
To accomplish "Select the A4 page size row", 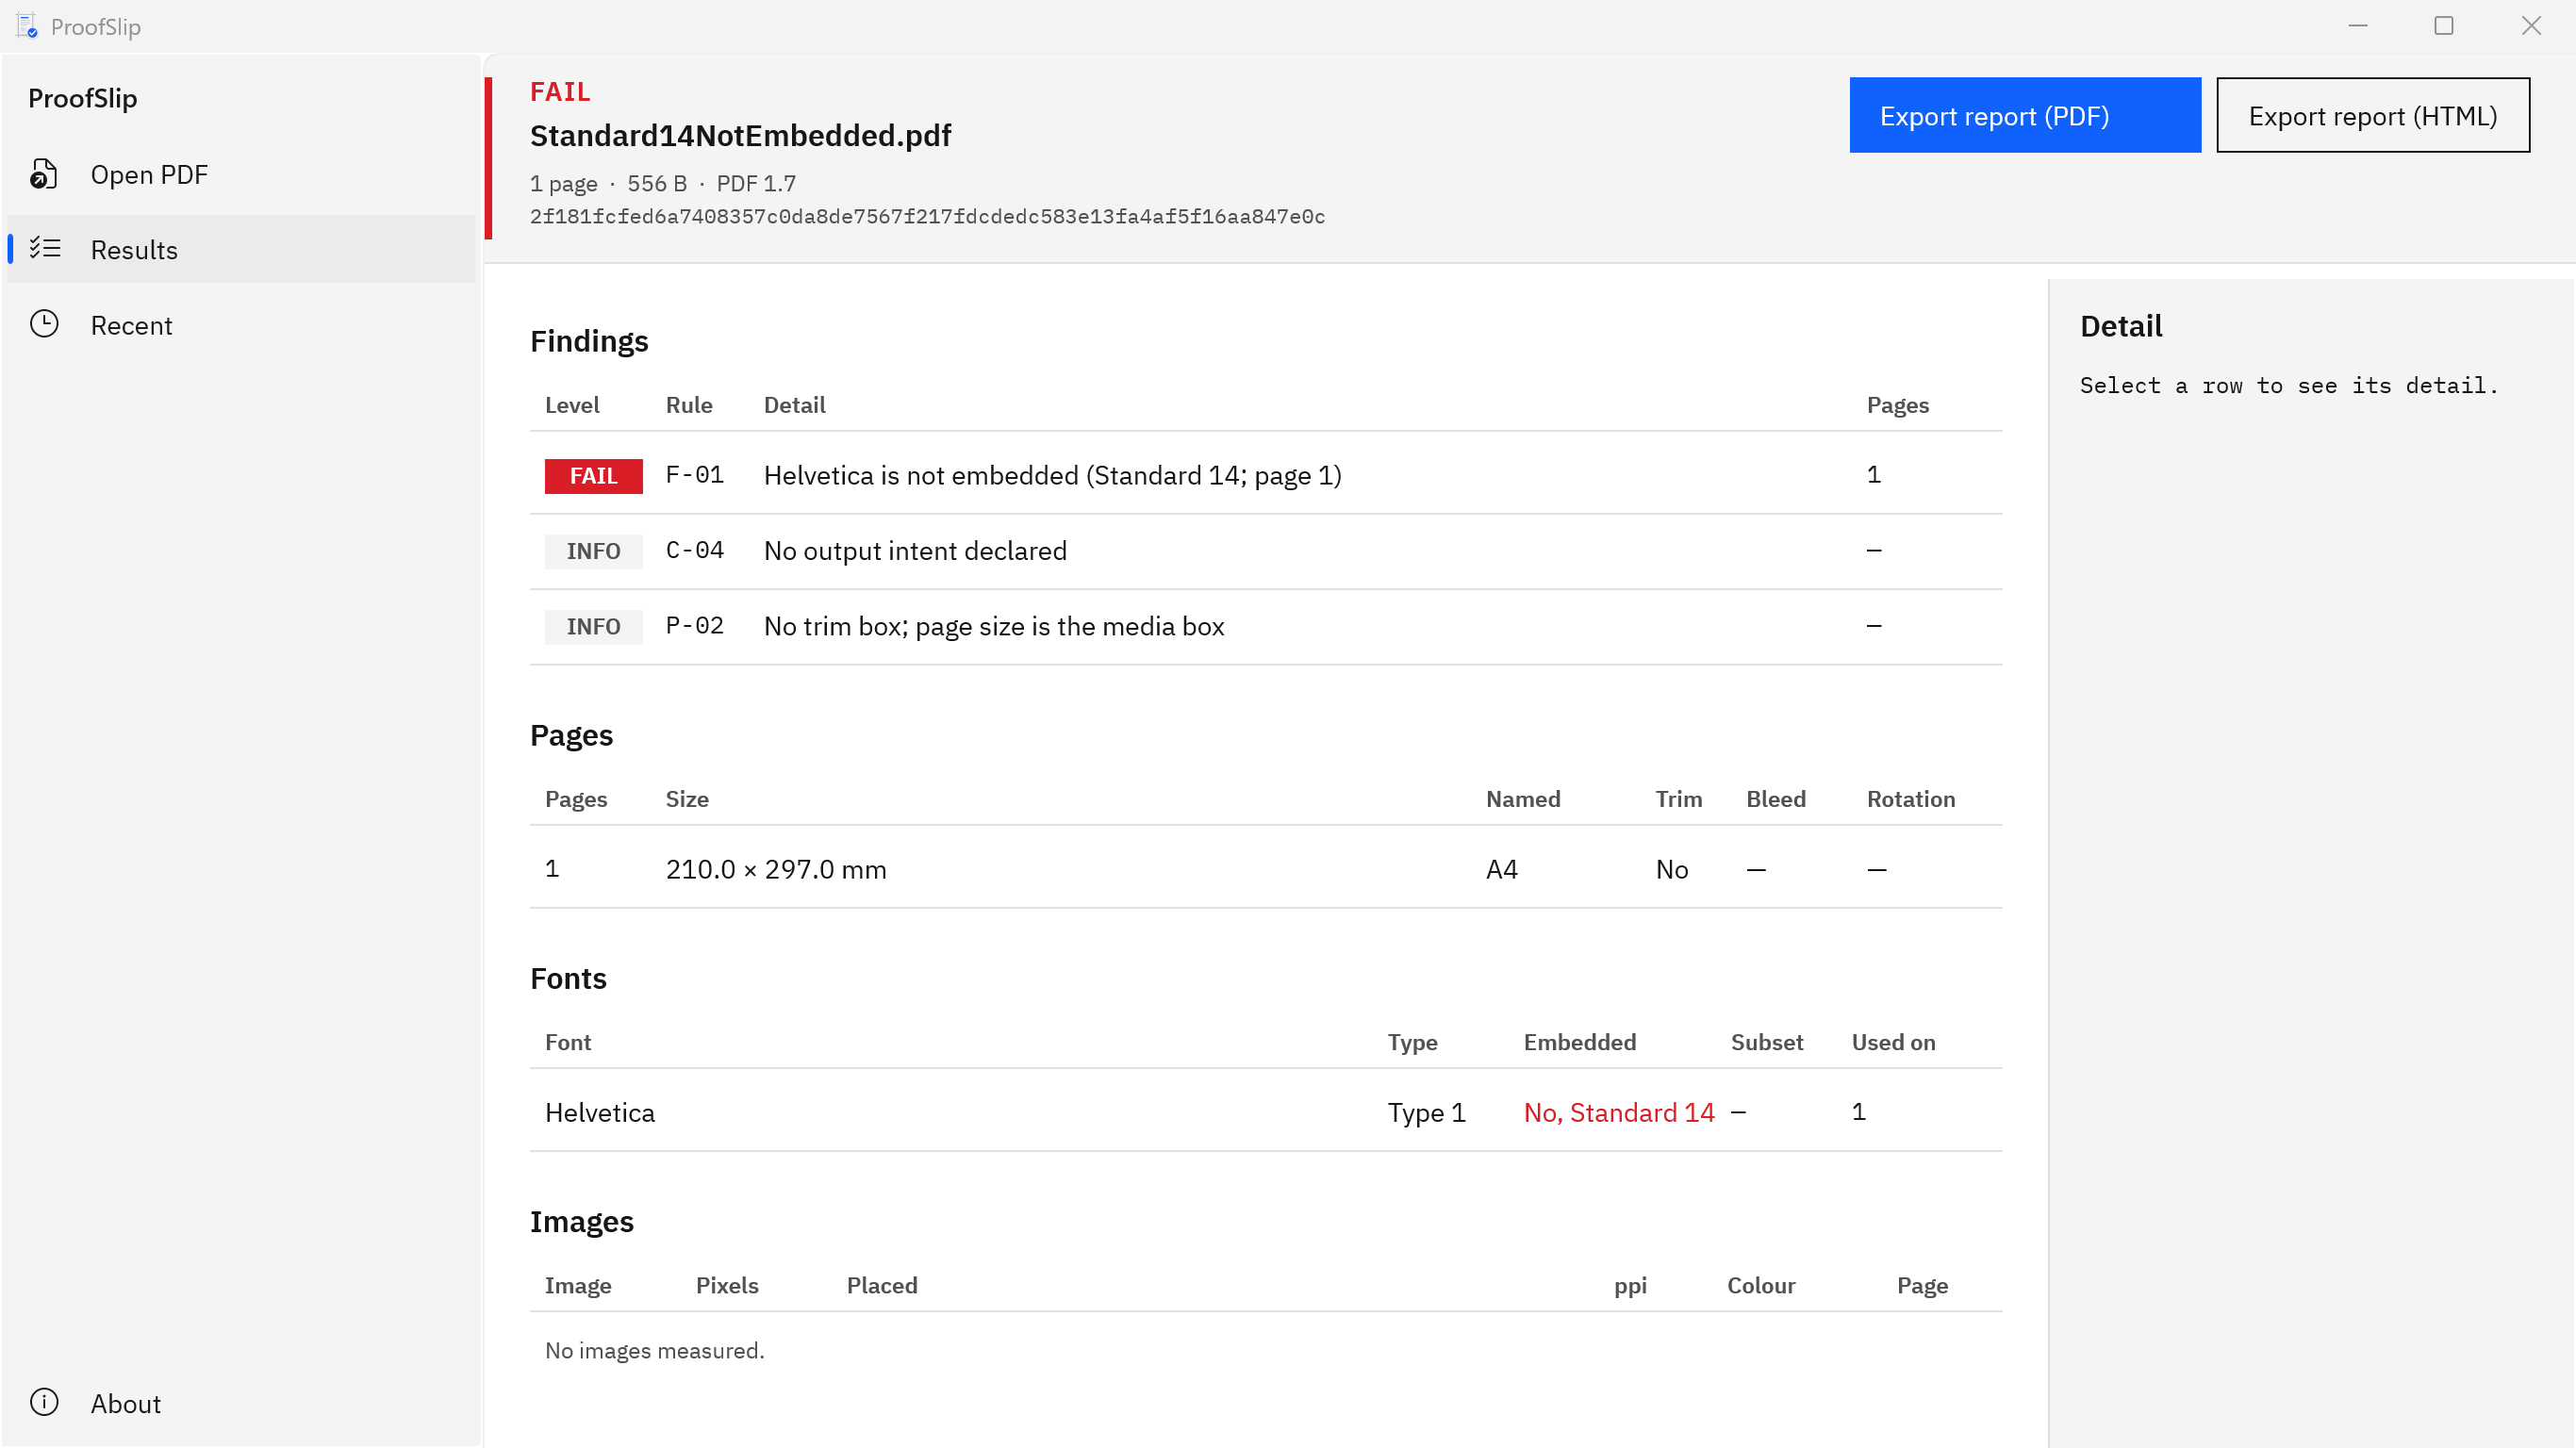I will [x=1265, y=868].
